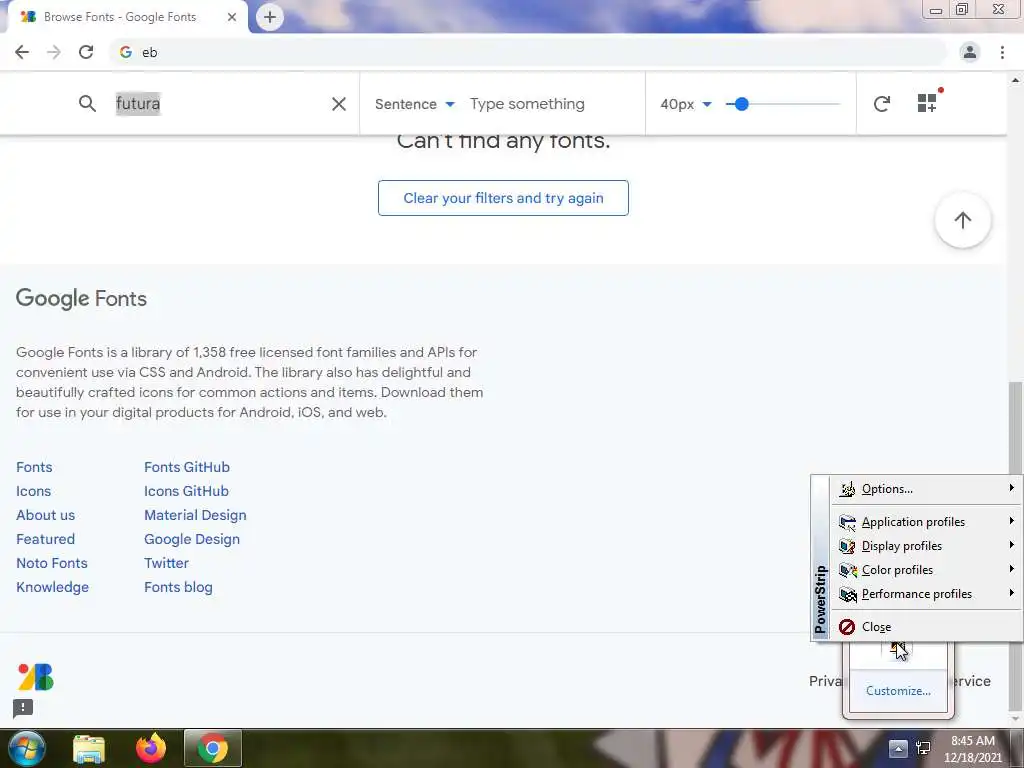Expand the Performance profiles submenu arrow

pos(1011,593)
